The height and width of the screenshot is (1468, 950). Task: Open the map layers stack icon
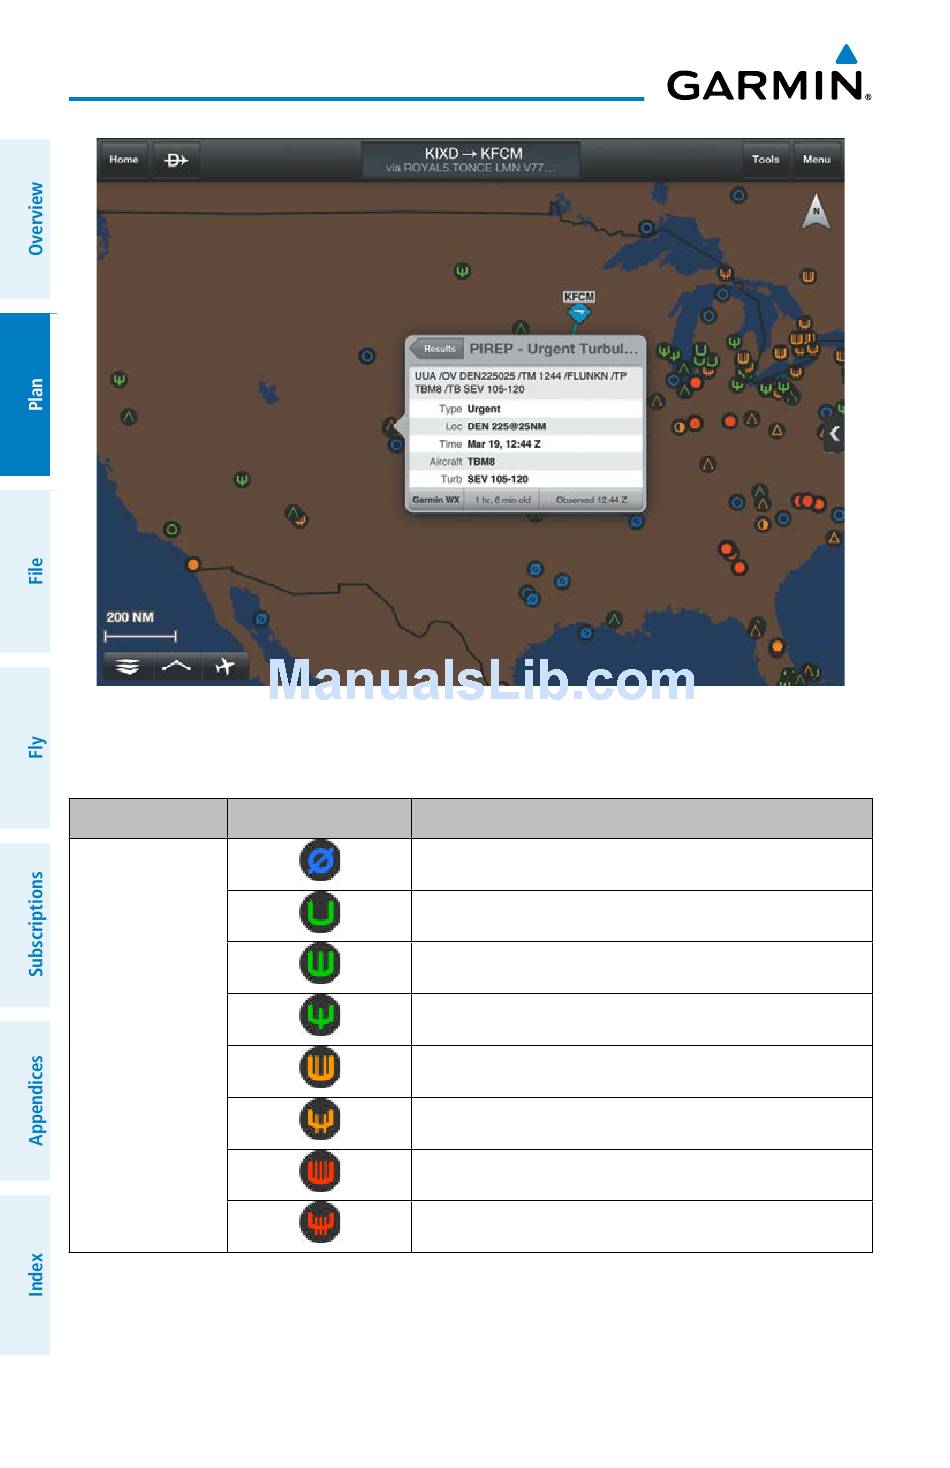pyautogui.click(x=127, y=667)
